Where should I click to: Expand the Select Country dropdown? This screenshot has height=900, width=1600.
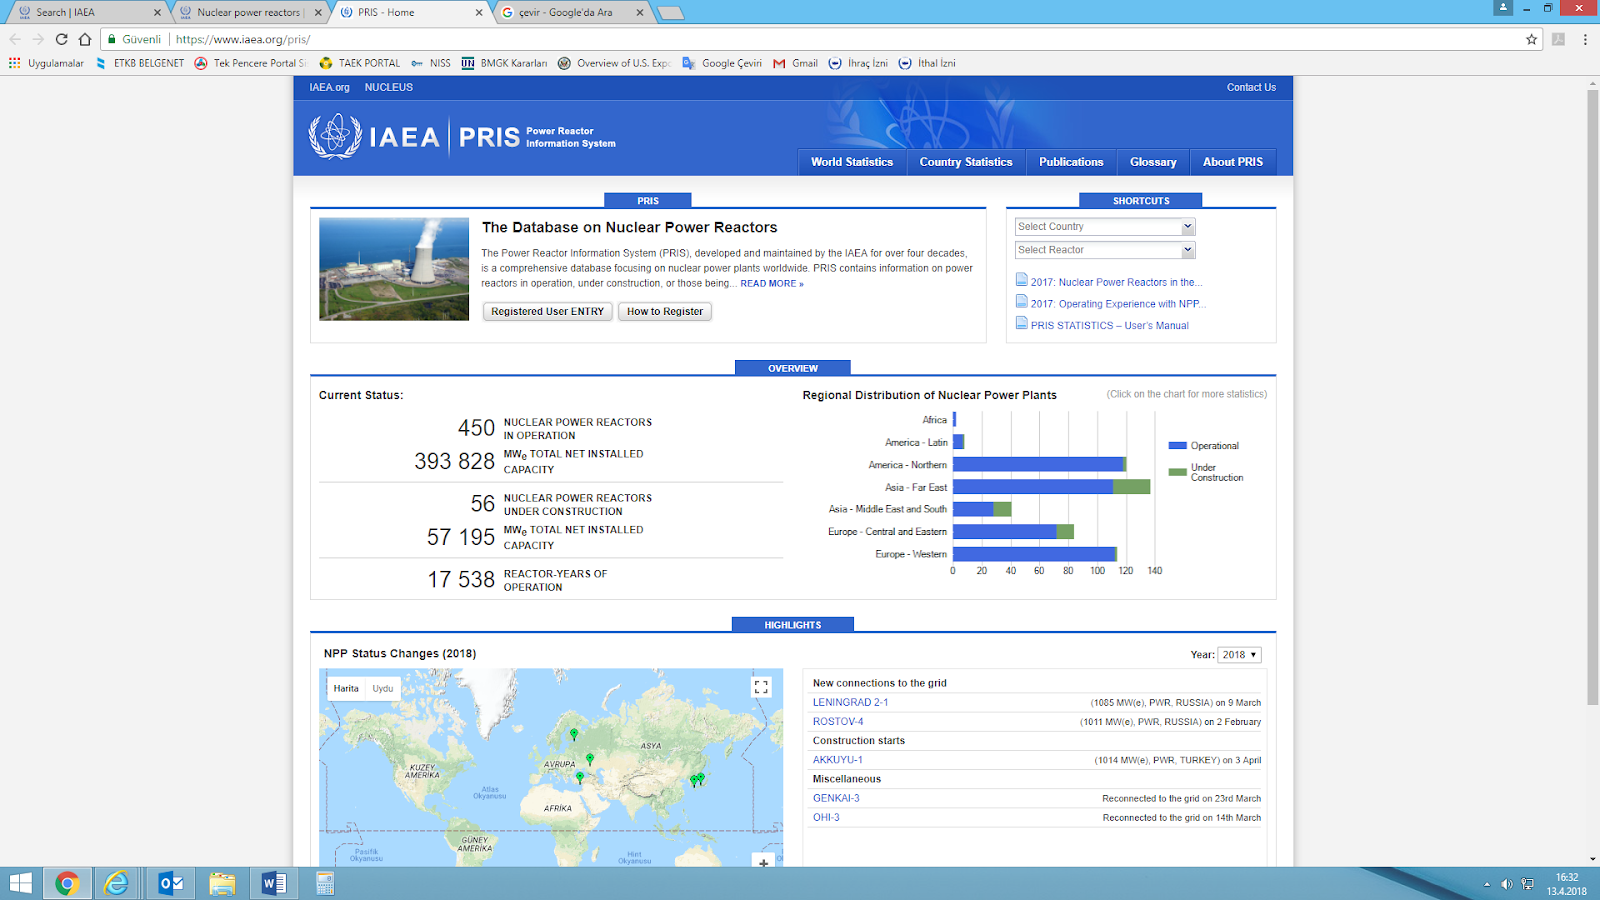click(x=1105, y=227)
